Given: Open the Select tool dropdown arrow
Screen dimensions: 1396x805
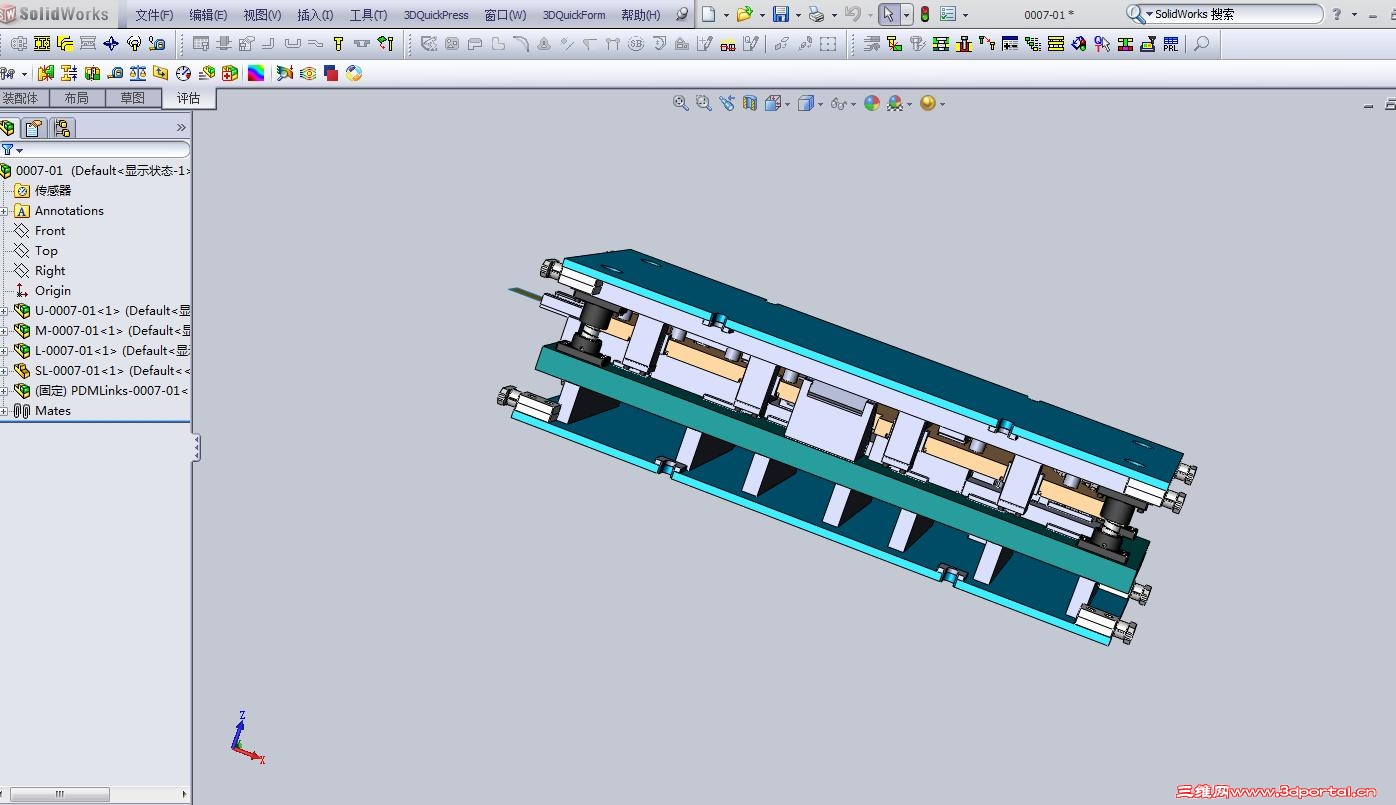Looking at the screenshot, I should tap(906, 15).
